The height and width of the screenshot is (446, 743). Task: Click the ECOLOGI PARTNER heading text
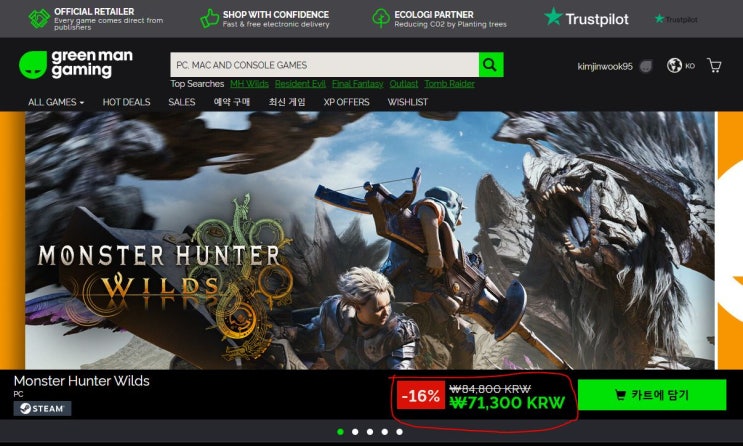click(x=434, y=15)
